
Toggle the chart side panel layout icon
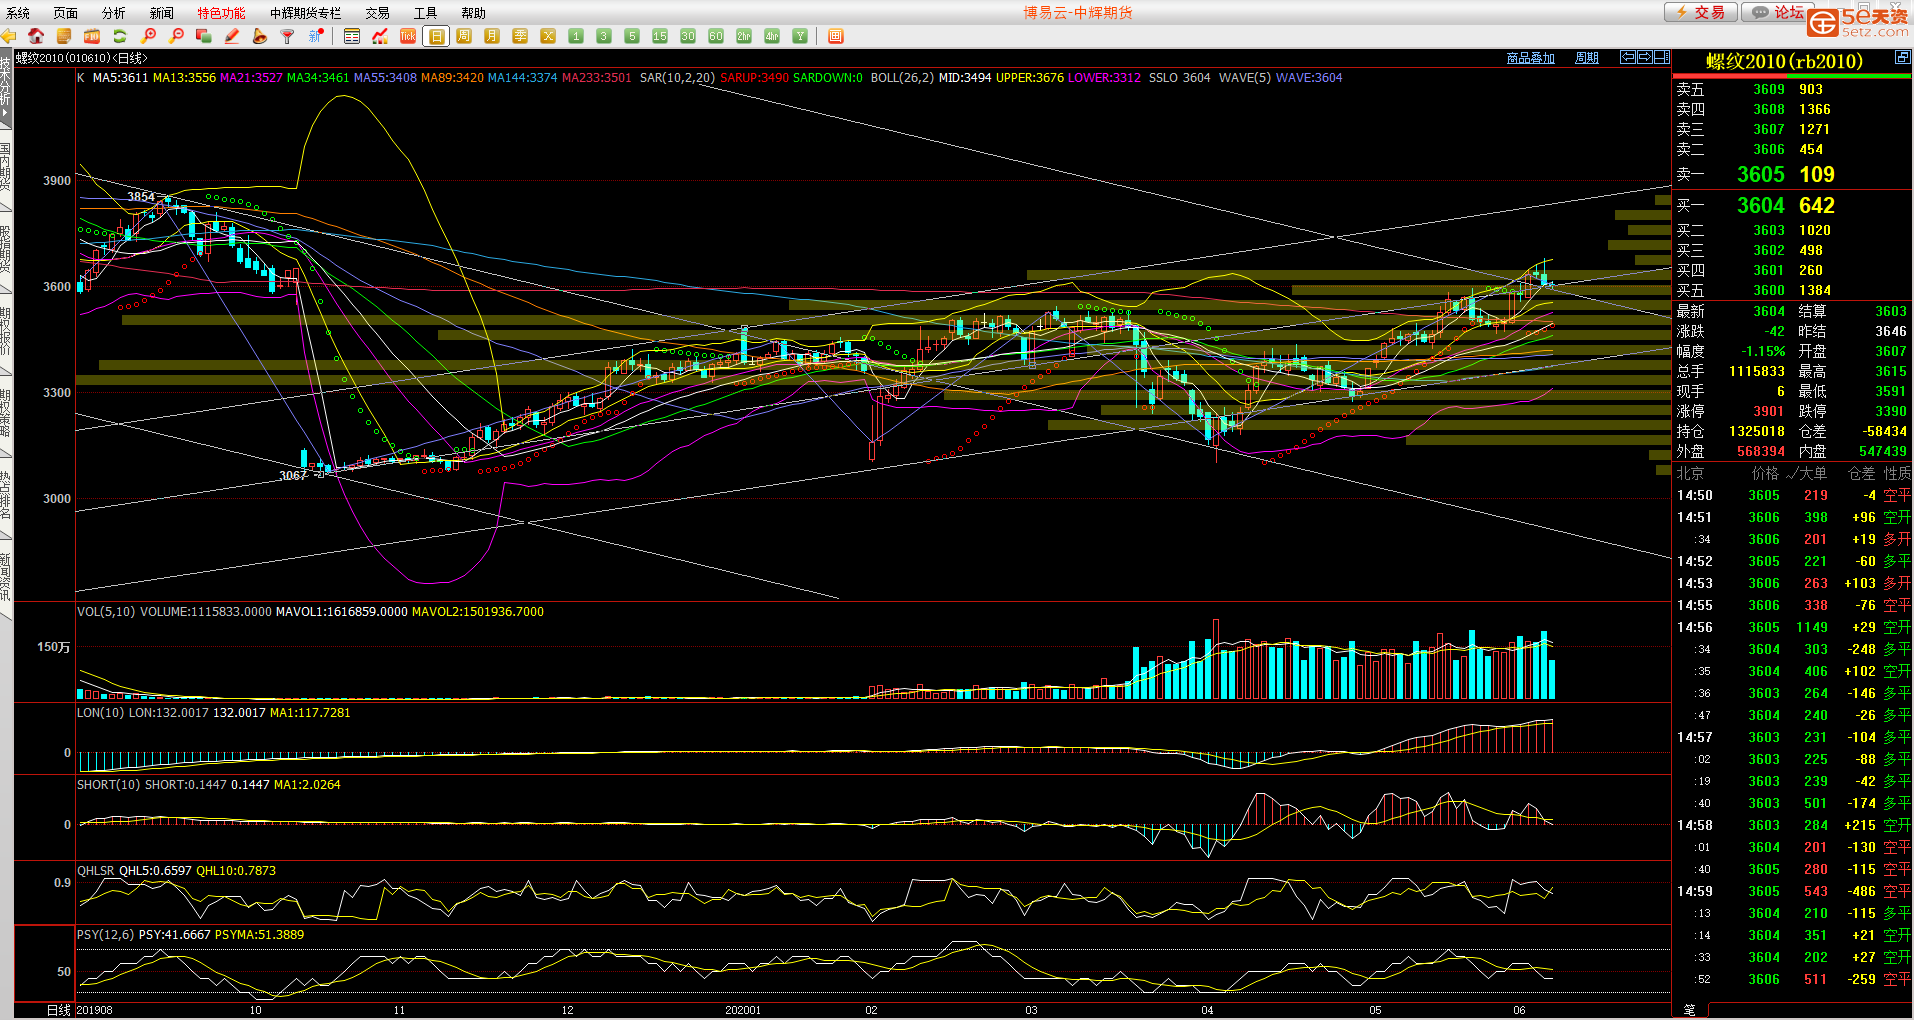(x=1661, y=57)
